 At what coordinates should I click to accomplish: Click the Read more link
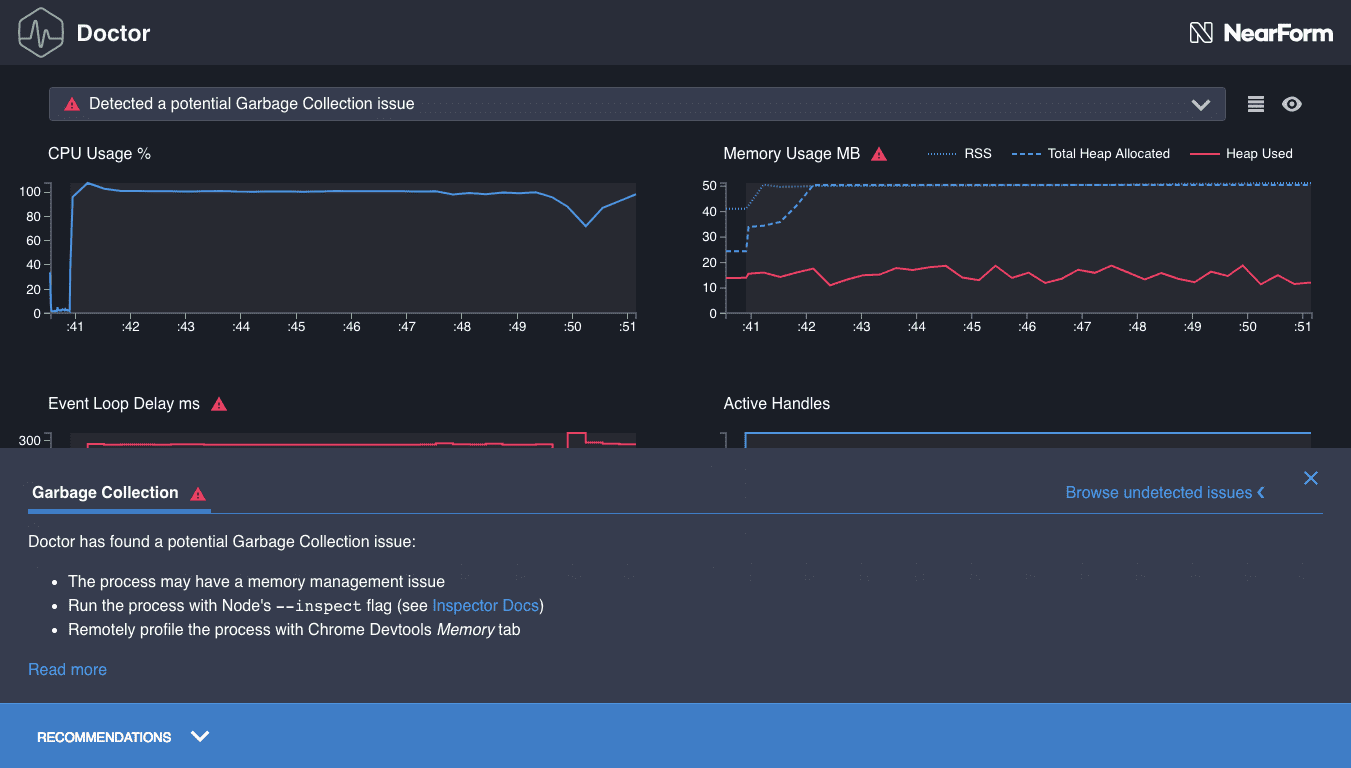(67, 669)
